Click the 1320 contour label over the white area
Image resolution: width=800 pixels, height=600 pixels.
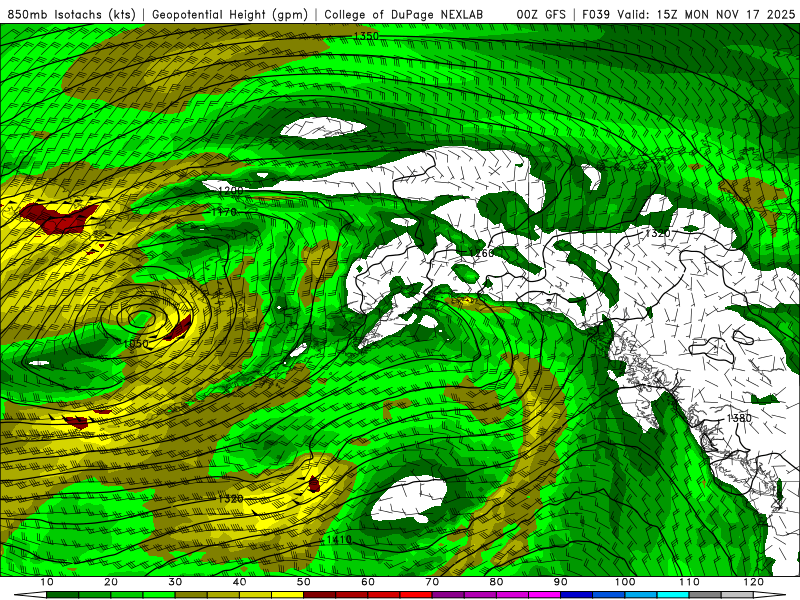(x=658, y=233)
